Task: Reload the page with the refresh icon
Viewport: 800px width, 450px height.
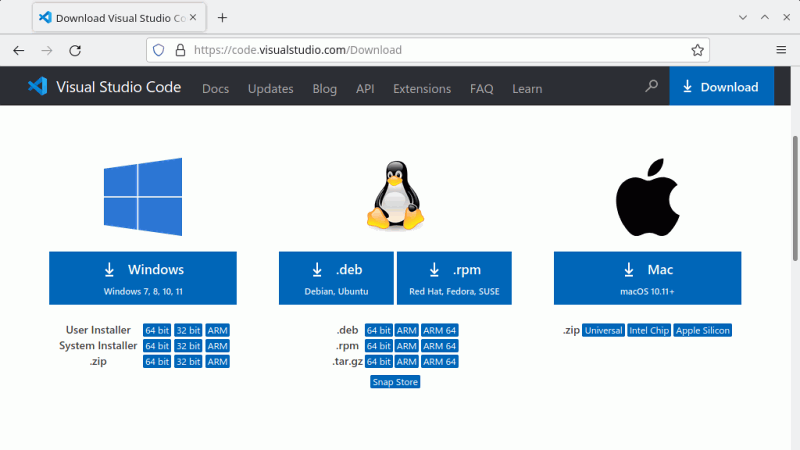Action: coord(74,50)
